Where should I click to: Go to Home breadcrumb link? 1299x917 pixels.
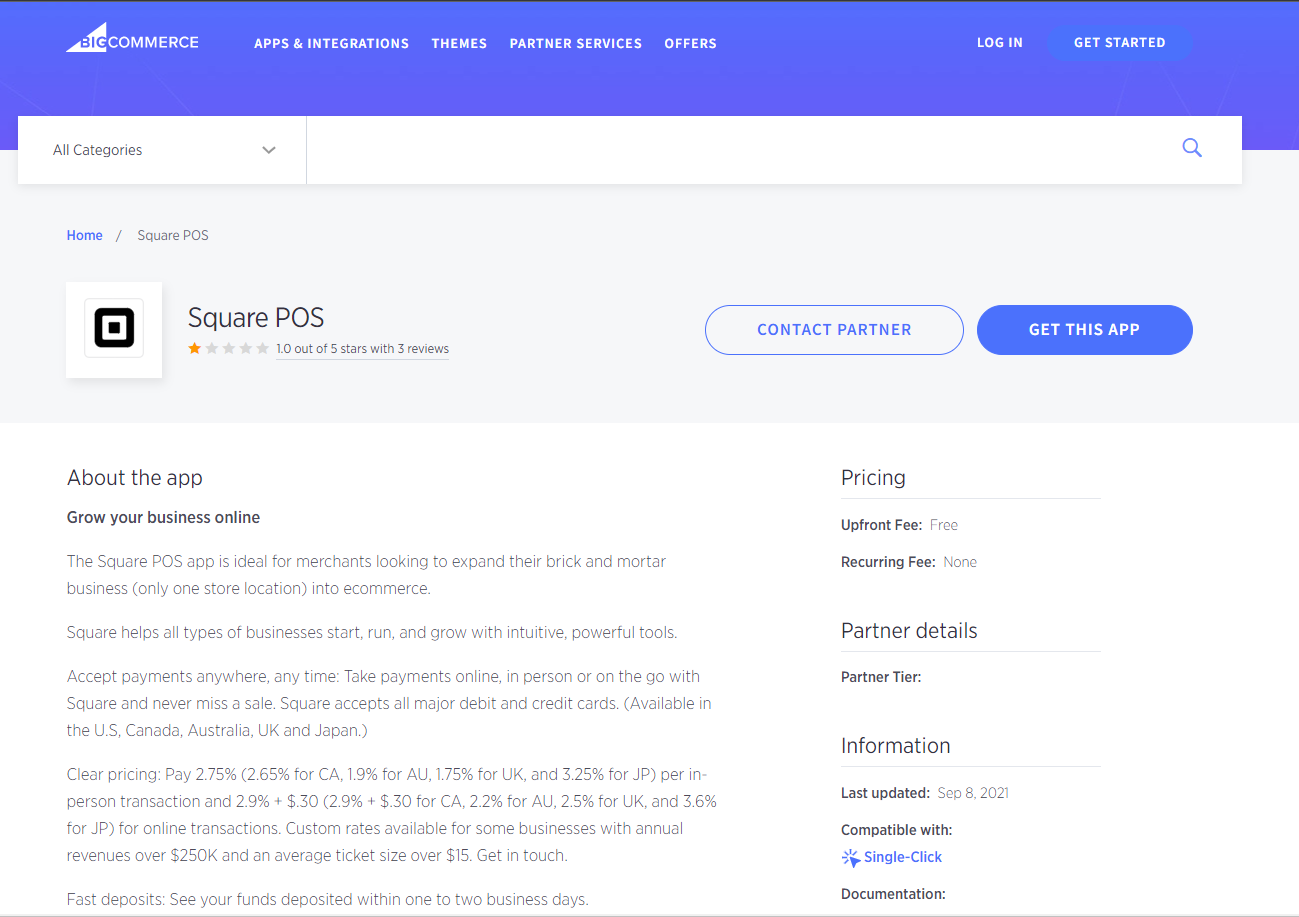[84, 235]
